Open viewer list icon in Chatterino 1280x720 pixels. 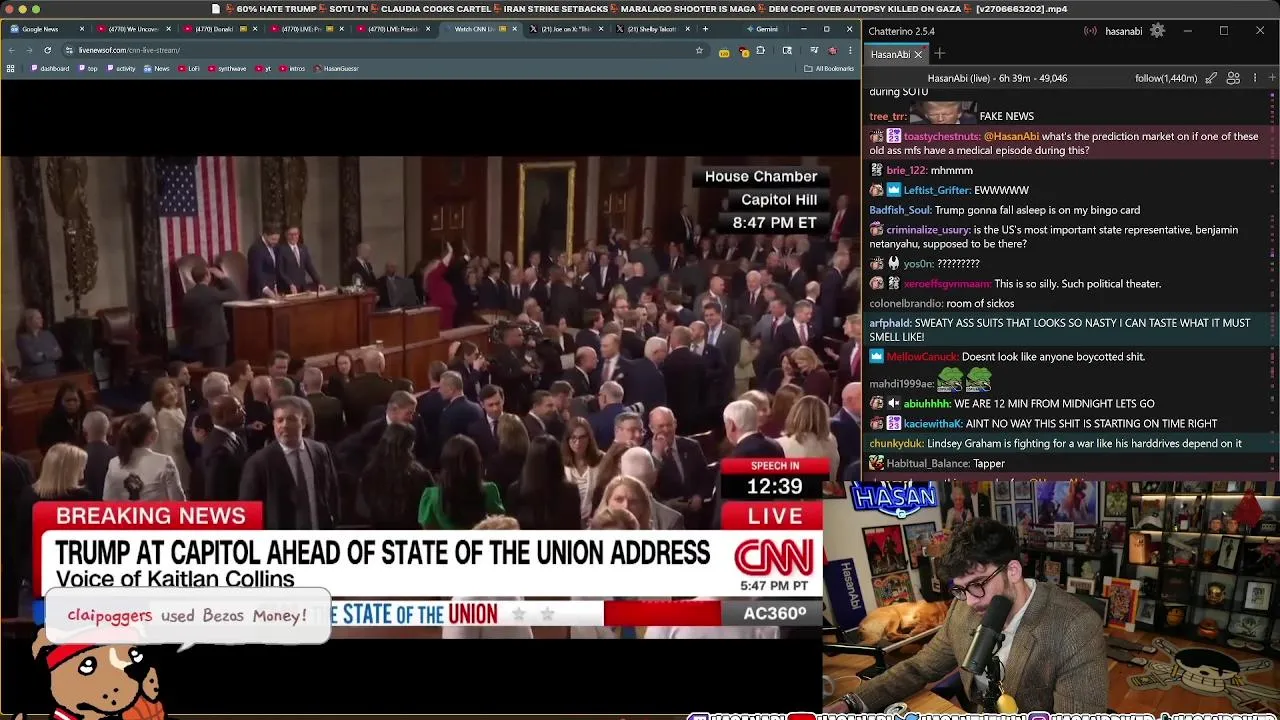1233,78
